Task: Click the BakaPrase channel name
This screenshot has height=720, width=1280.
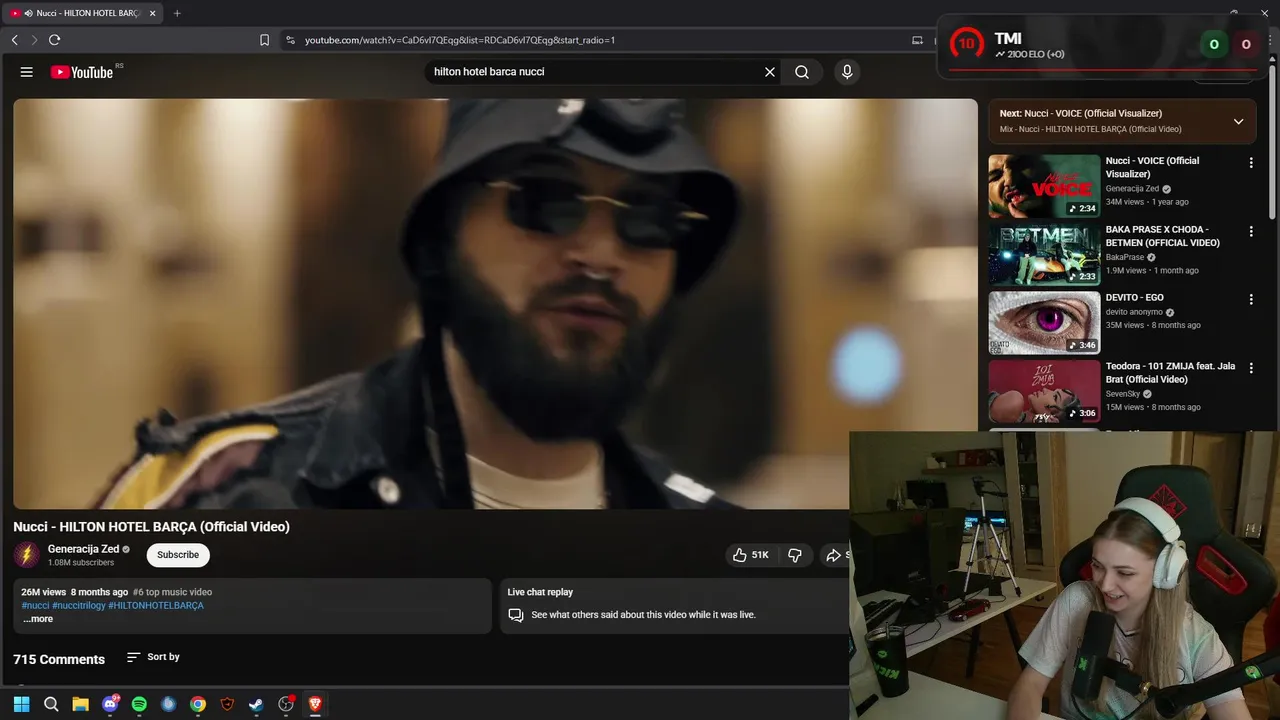Action: tap(1125, 257)
